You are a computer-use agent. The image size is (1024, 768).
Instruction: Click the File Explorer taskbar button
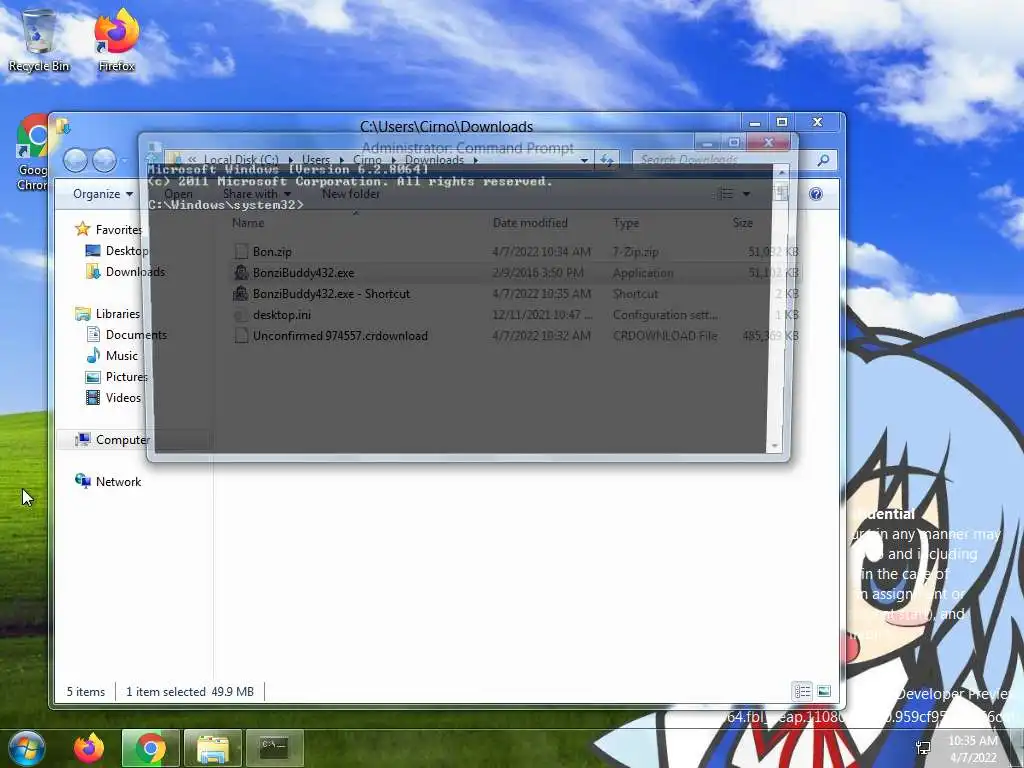(x=213, y=748)
